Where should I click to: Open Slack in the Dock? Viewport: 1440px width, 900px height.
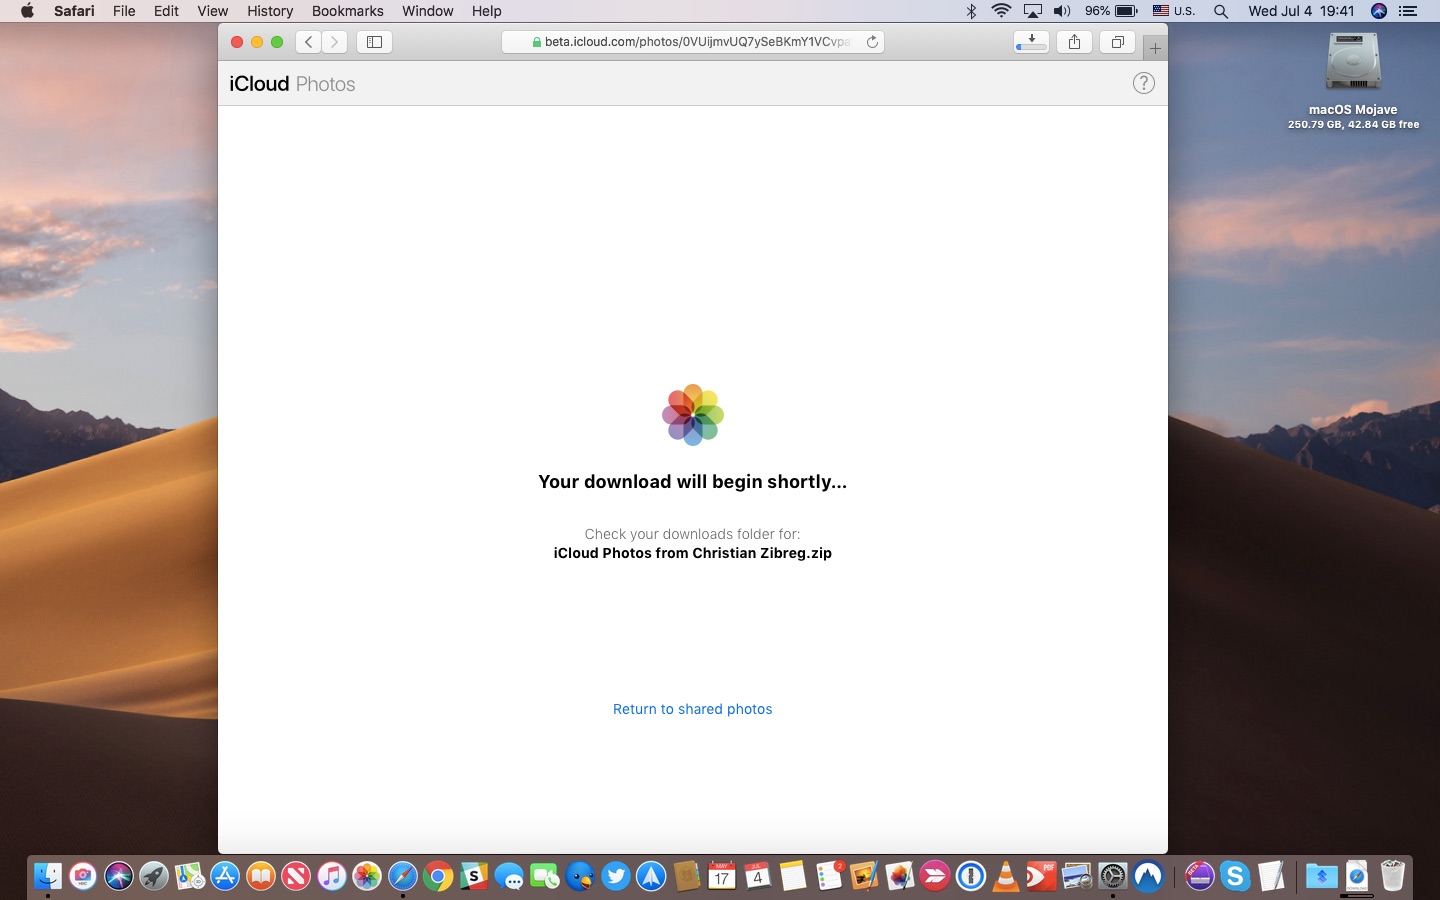tap(473, 876)
